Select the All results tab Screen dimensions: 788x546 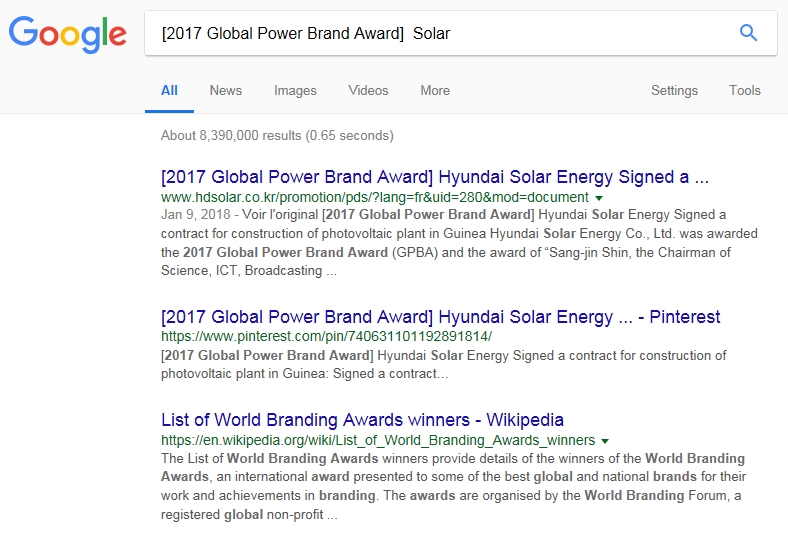click(x=169, y=90)
